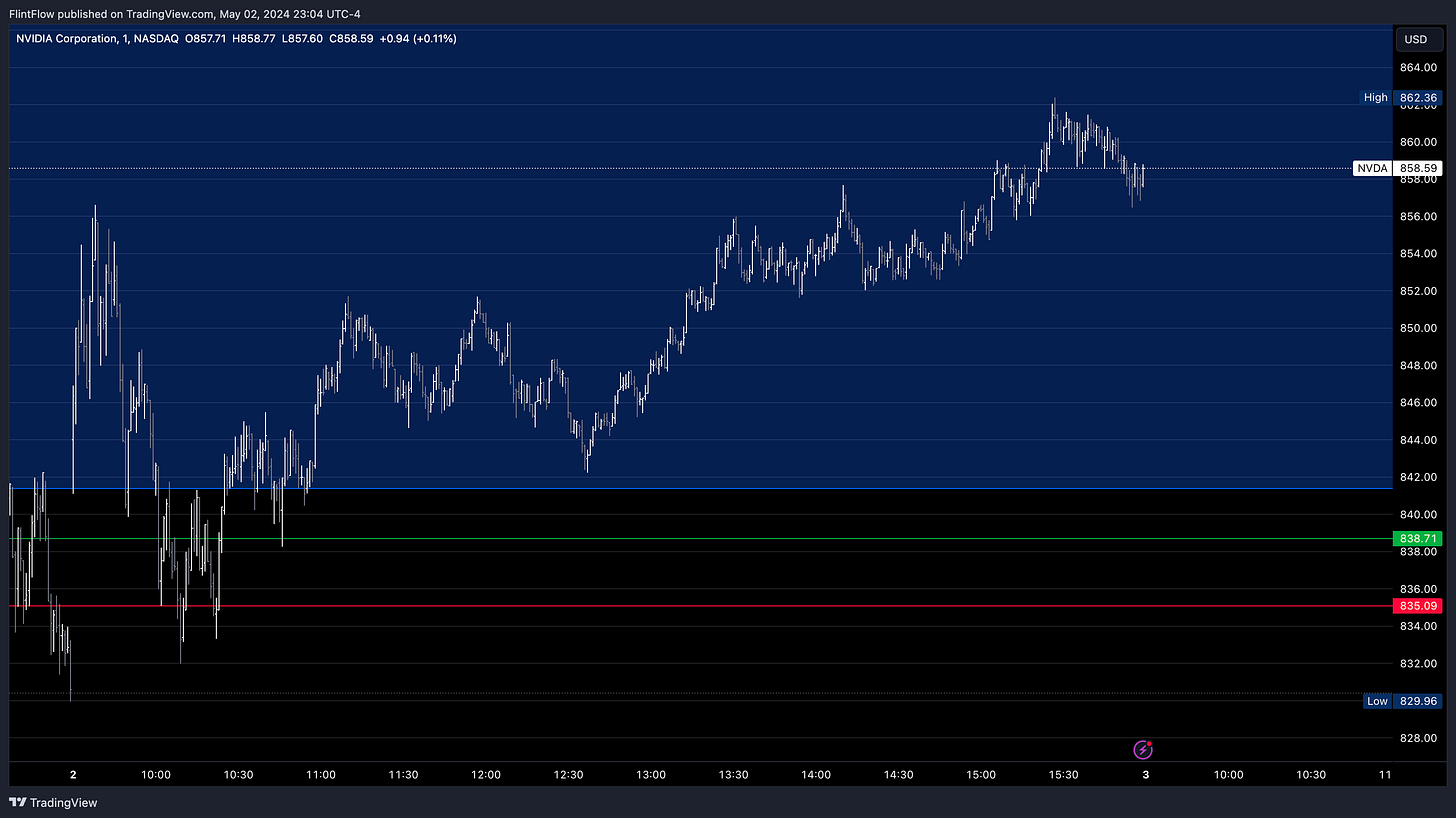Click the 860.00 price axis label

(x=1417, y=142)
